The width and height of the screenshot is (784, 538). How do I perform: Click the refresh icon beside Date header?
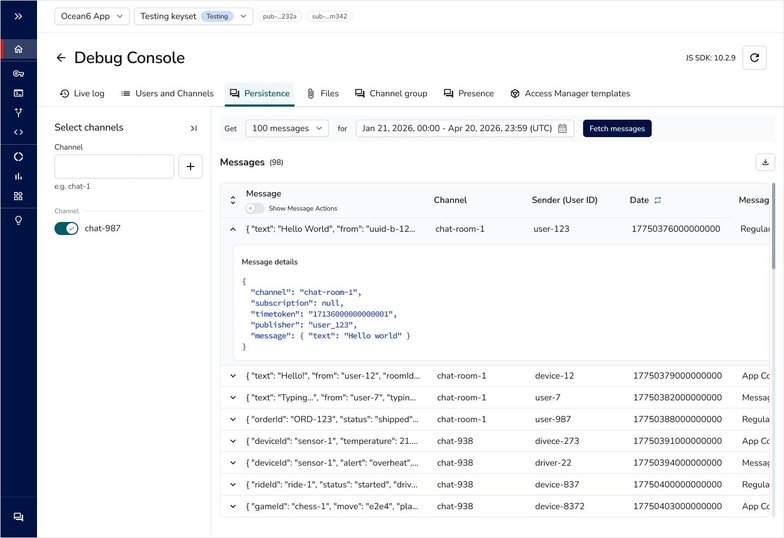point(658,200)
